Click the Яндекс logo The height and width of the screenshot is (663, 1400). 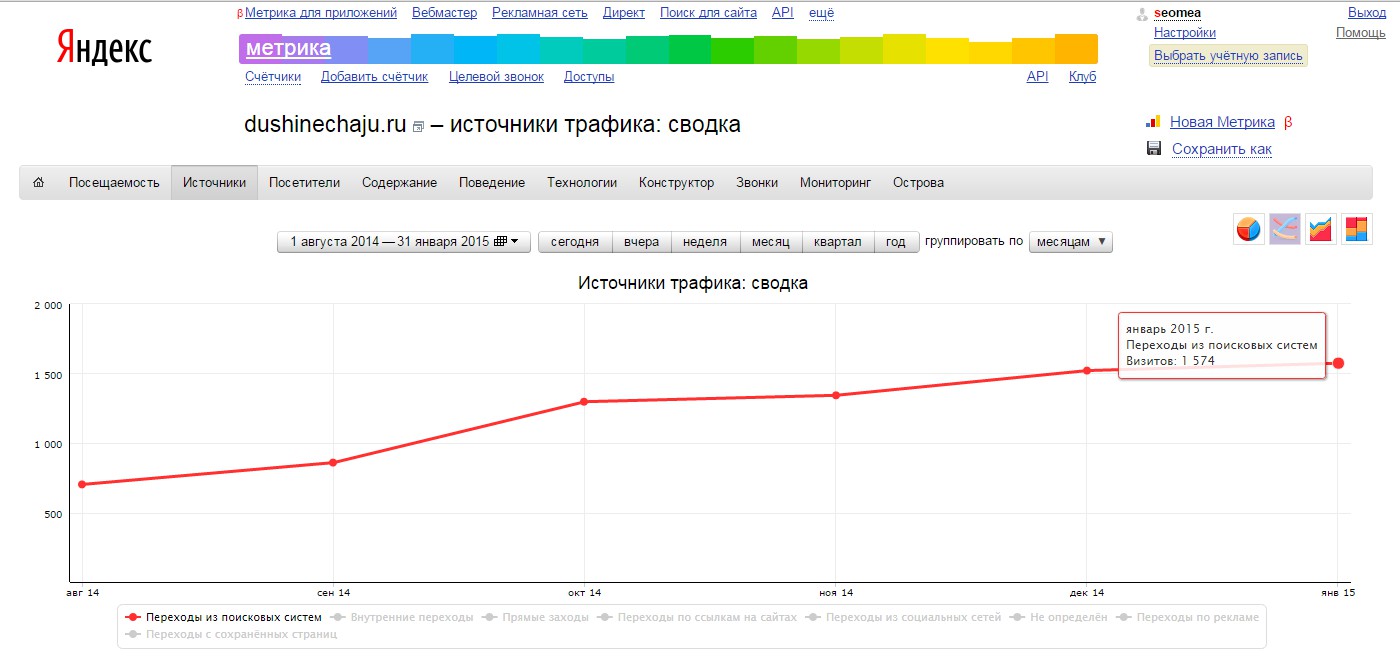(x=104, y=48)
